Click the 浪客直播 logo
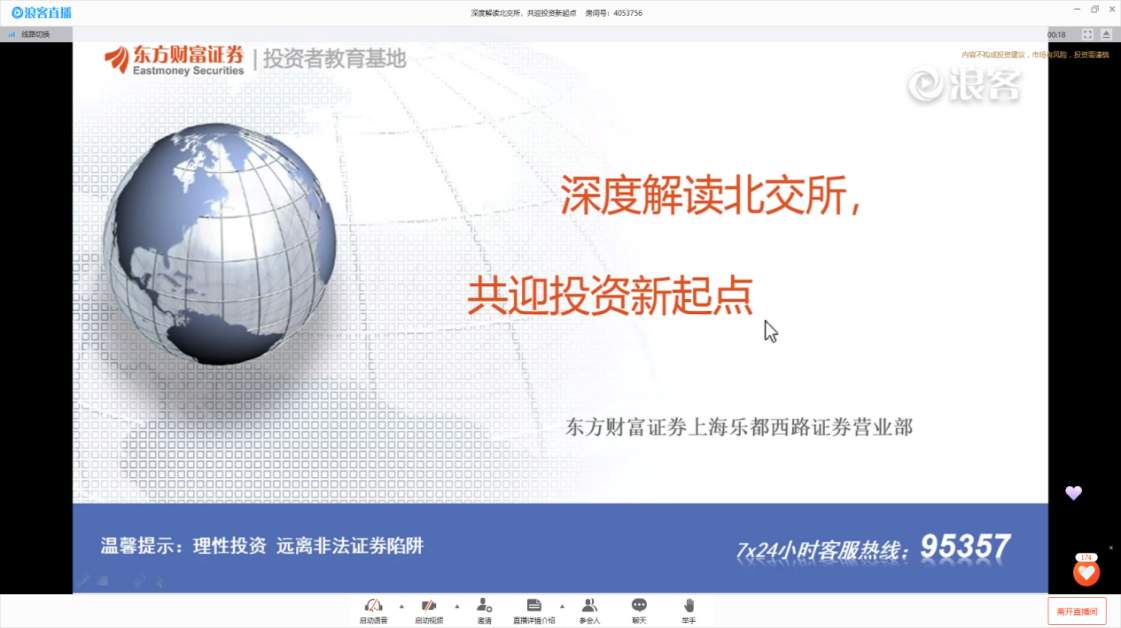The height and width of the screenshot is (628, 1121). (x=41, y=13)
